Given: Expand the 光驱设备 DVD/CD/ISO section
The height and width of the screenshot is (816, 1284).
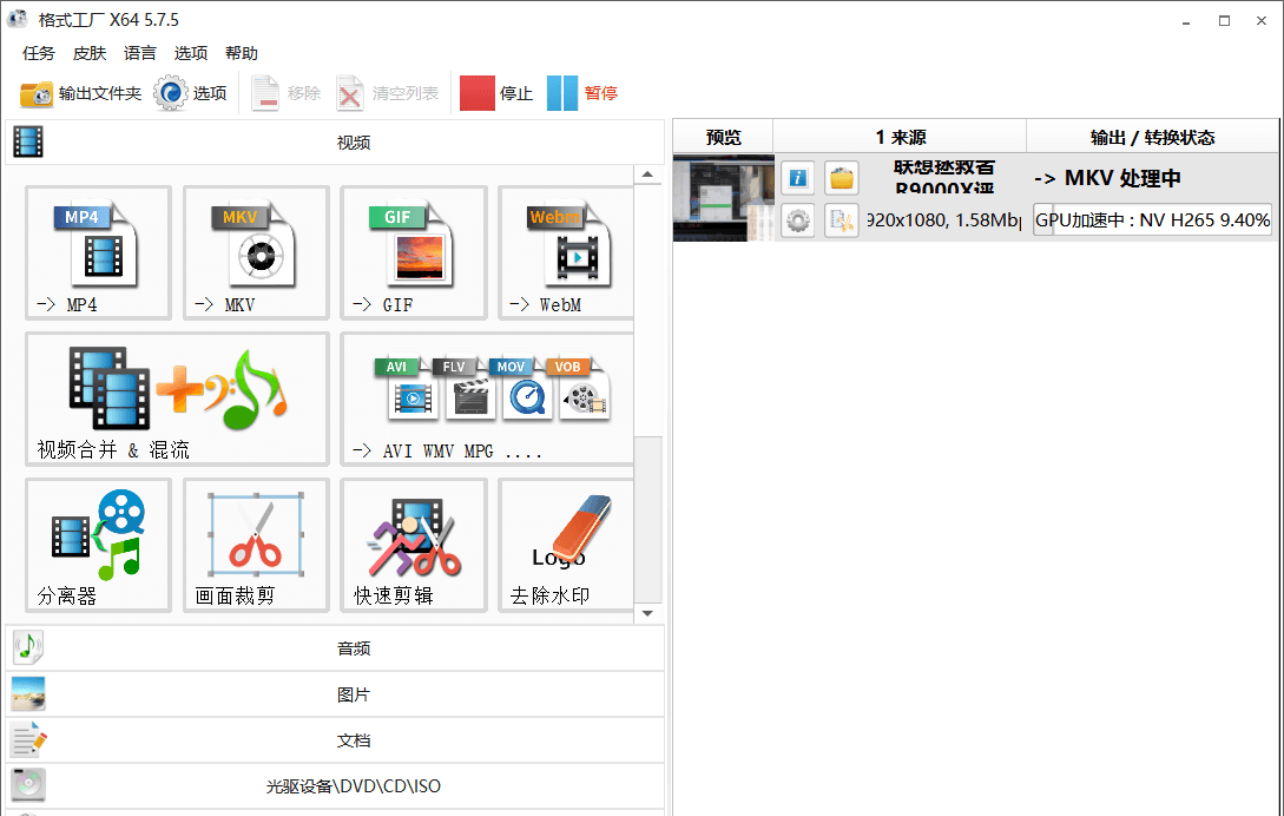Looking at the screenshot, I should [353, 786].
